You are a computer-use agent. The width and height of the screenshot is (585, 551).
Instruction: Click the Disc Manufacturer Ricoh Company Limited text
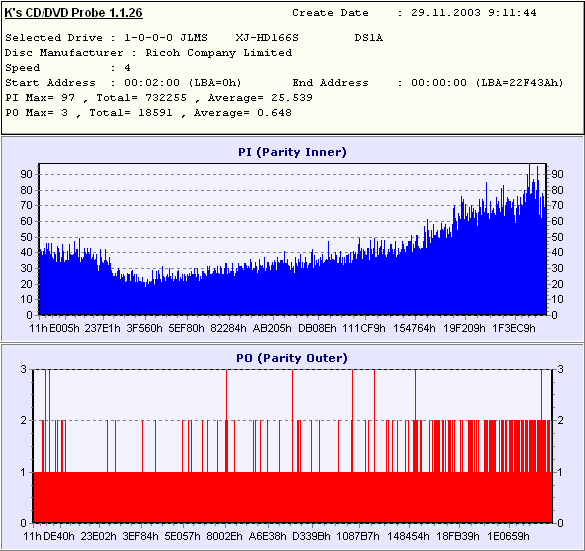coord(148,53)
